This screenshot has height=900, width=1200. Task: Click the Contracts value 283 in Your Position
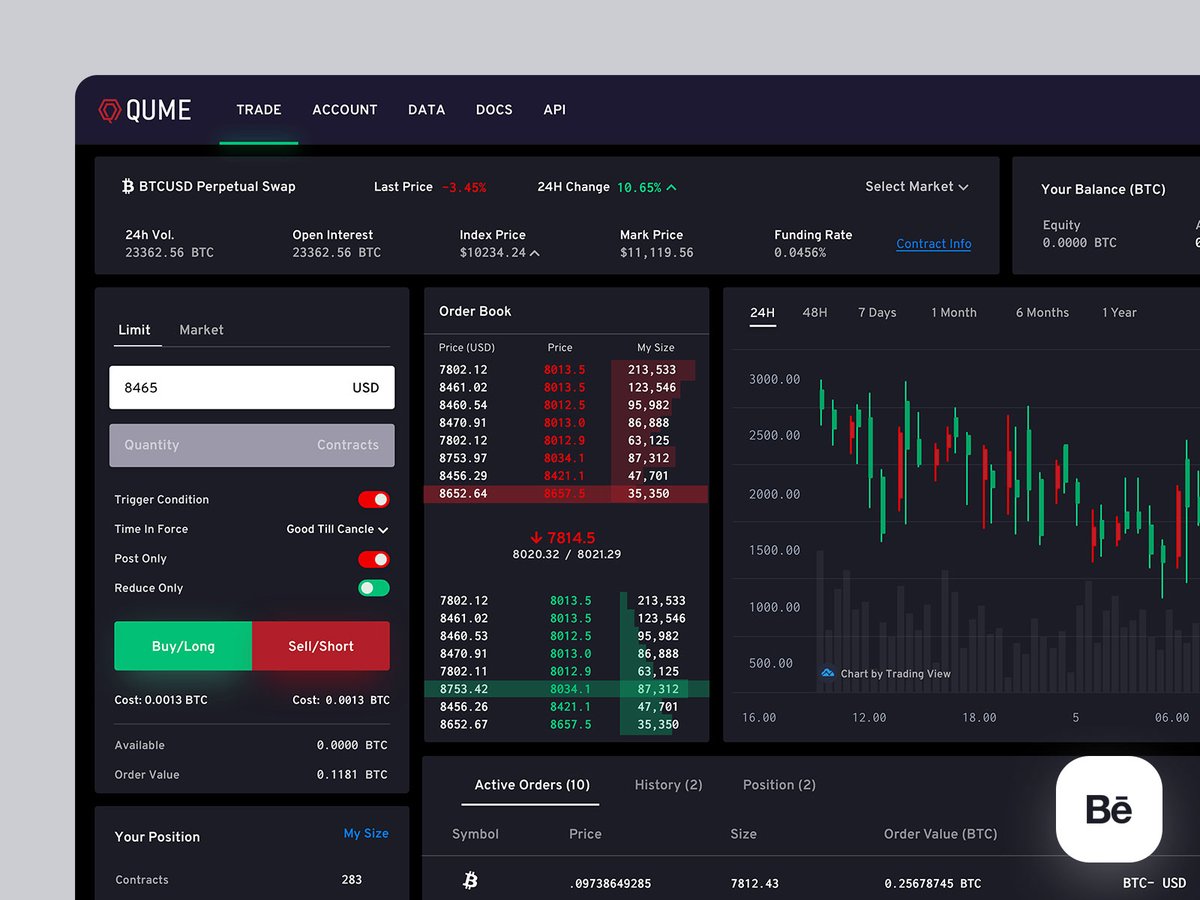point(351,880)
